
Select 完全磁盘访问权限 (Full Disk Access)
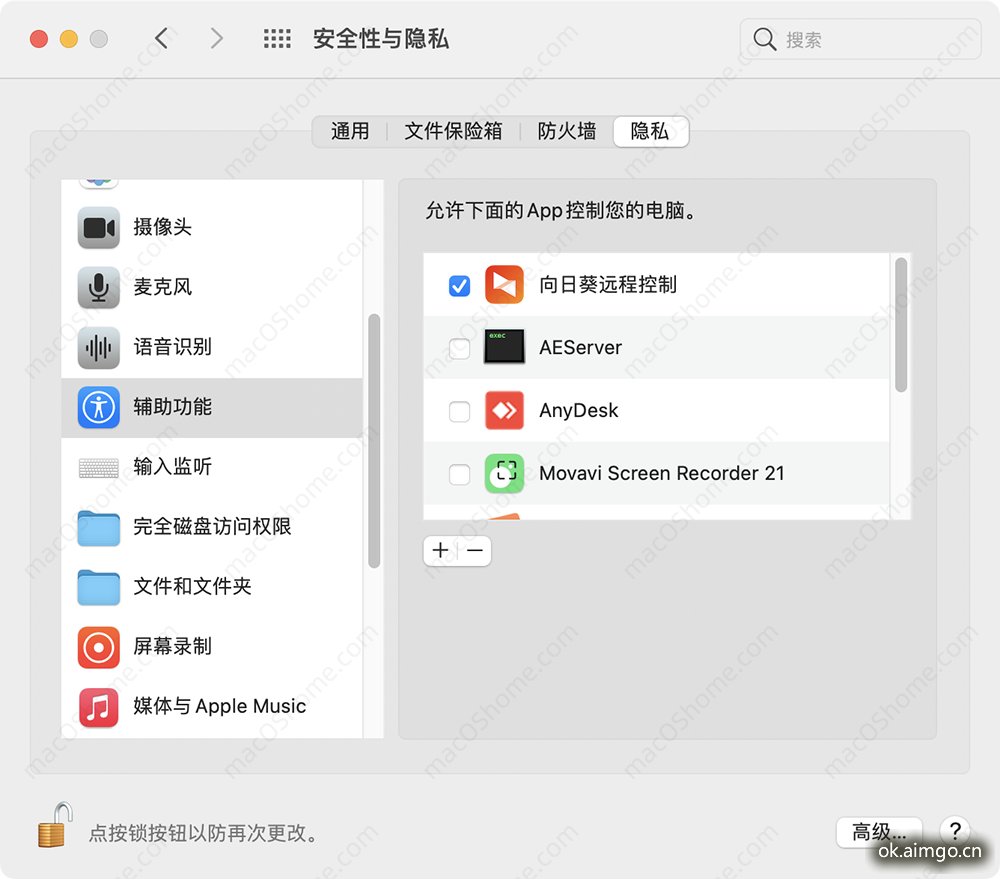tap(98, 527)
